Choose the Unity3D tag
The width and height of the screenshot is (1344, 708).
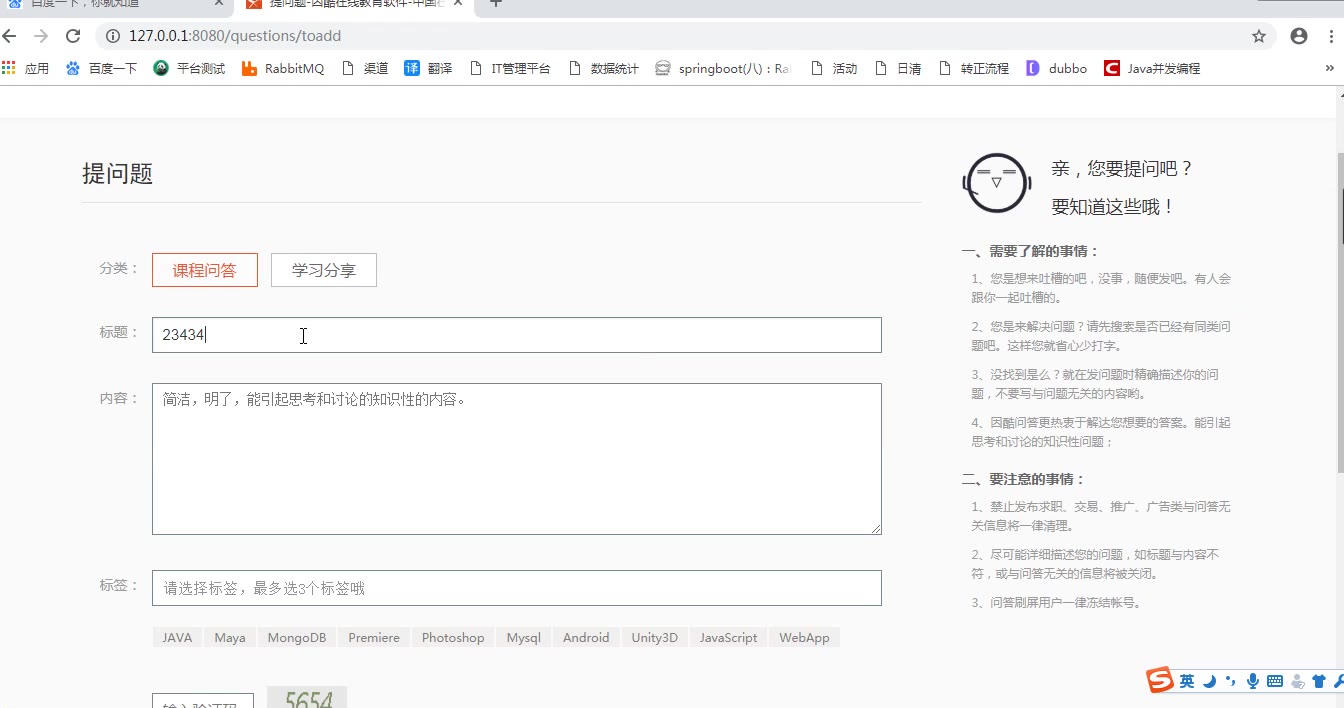pos(655,637)
